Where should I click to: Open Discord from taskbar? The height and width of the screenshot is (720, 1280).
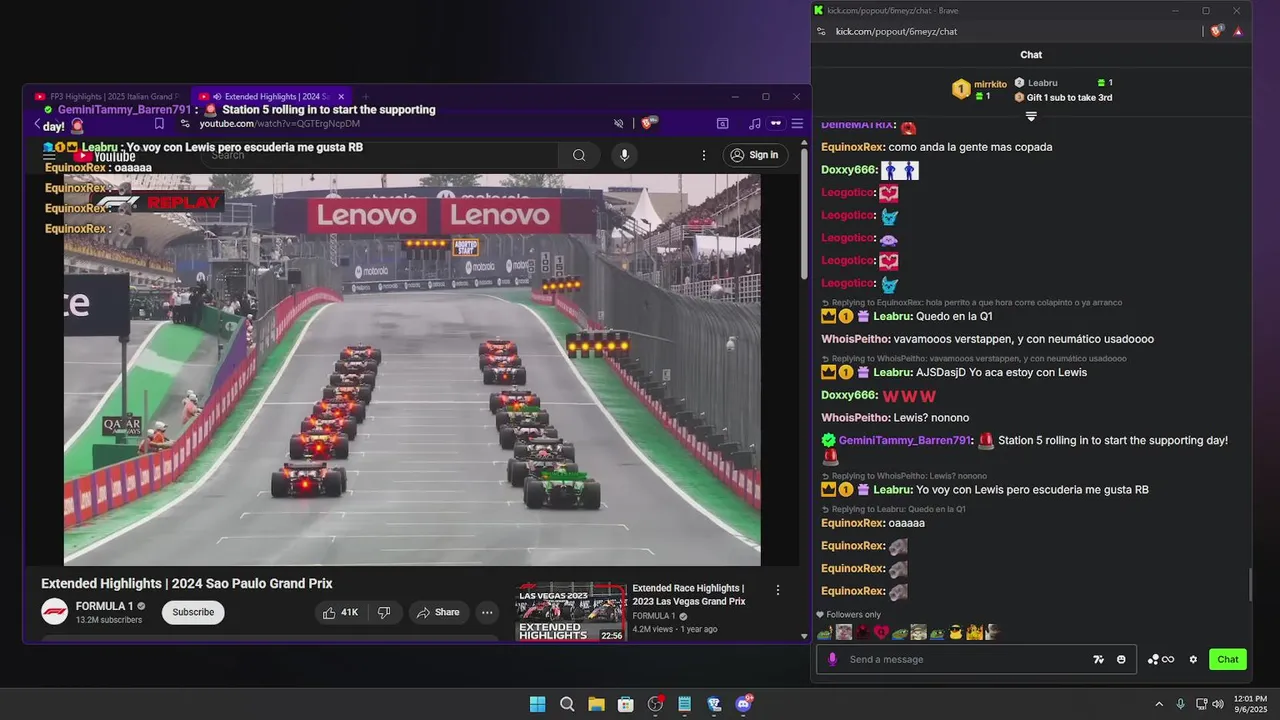click(x=744, y=704)
